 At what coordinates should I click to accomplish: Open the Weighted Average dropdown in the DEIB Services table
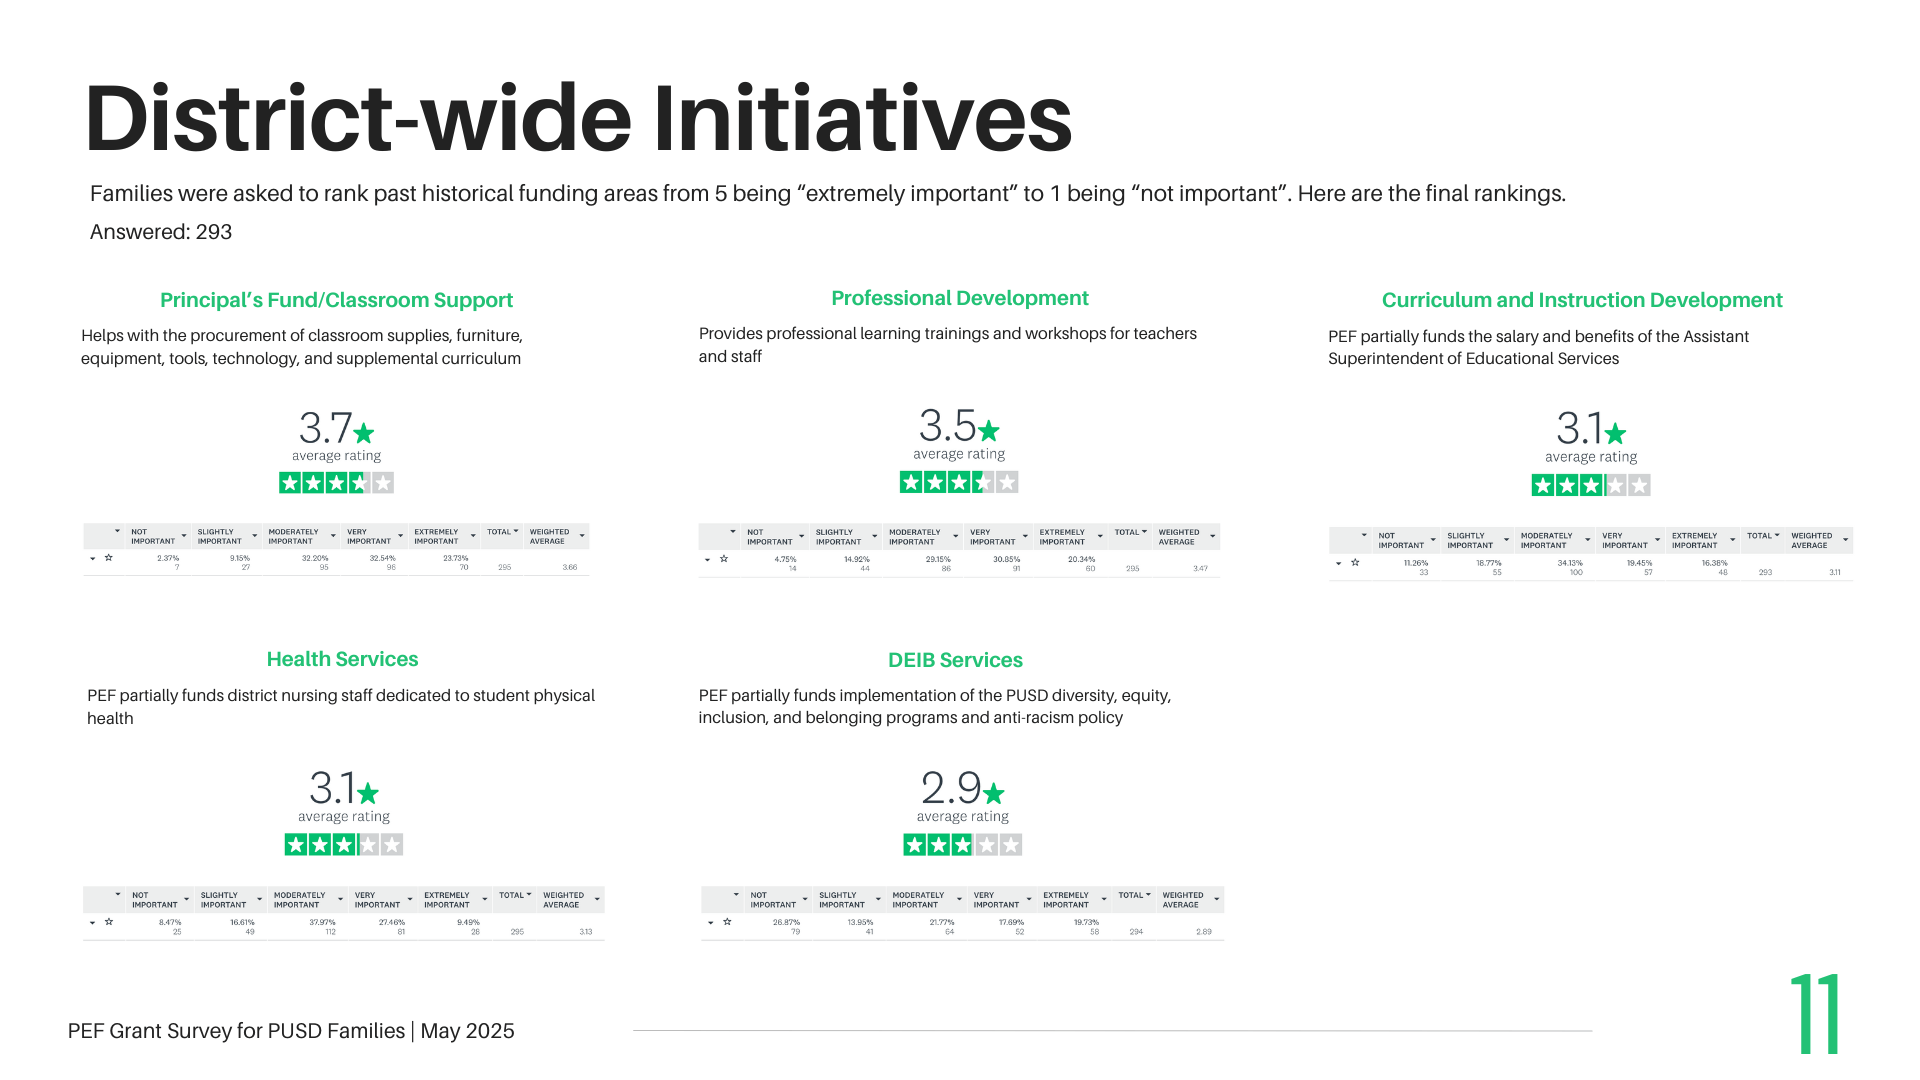1216,900
